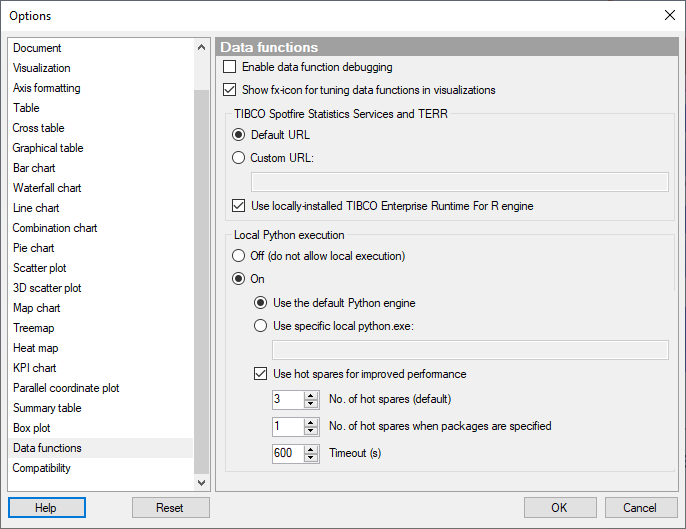The height and width of the screenshot is (529, 686).
Task: Select the Default URL radio button
Action: click(x=238, y=135)
